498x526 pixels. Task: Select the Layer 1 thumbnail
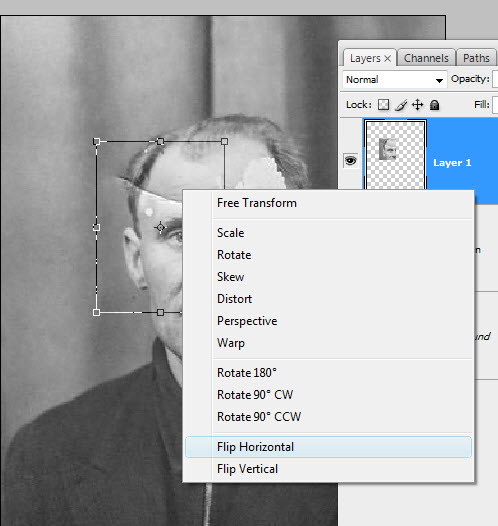[395, 155]
